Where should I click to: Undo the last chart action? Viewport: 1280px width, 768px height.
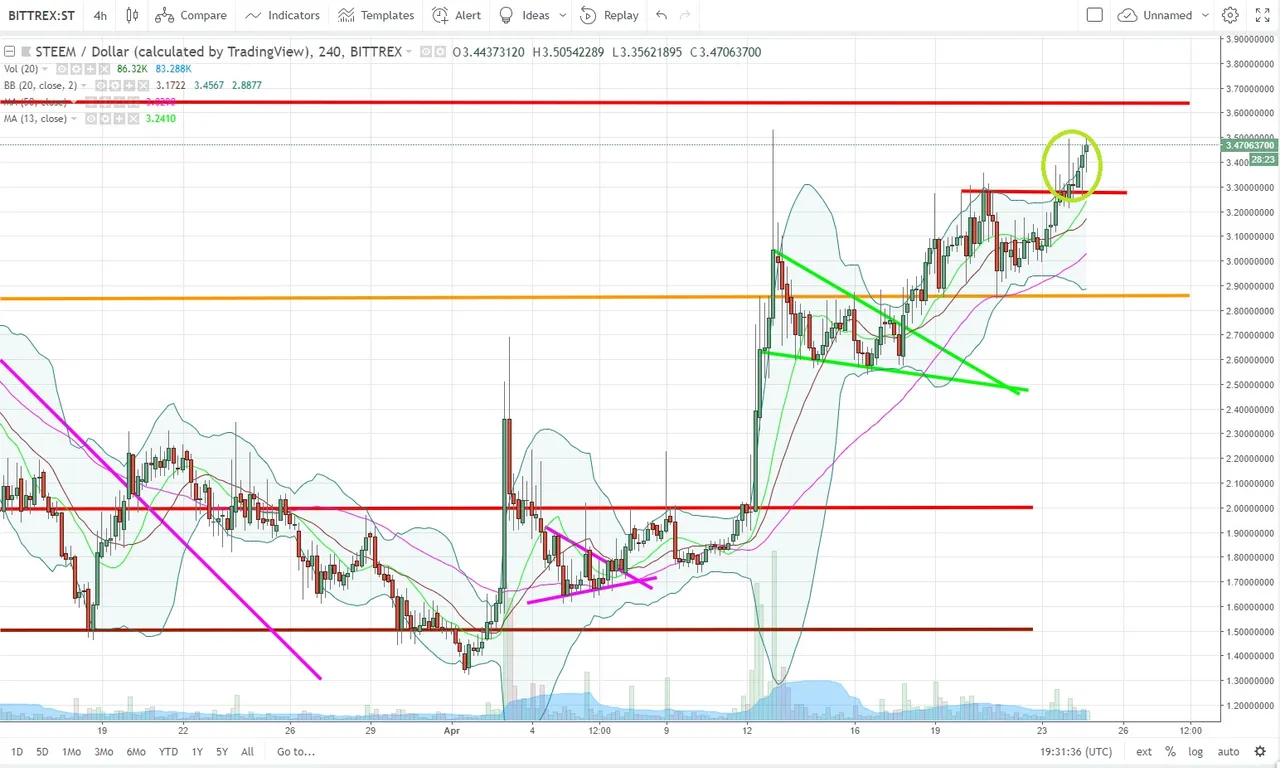662,15
